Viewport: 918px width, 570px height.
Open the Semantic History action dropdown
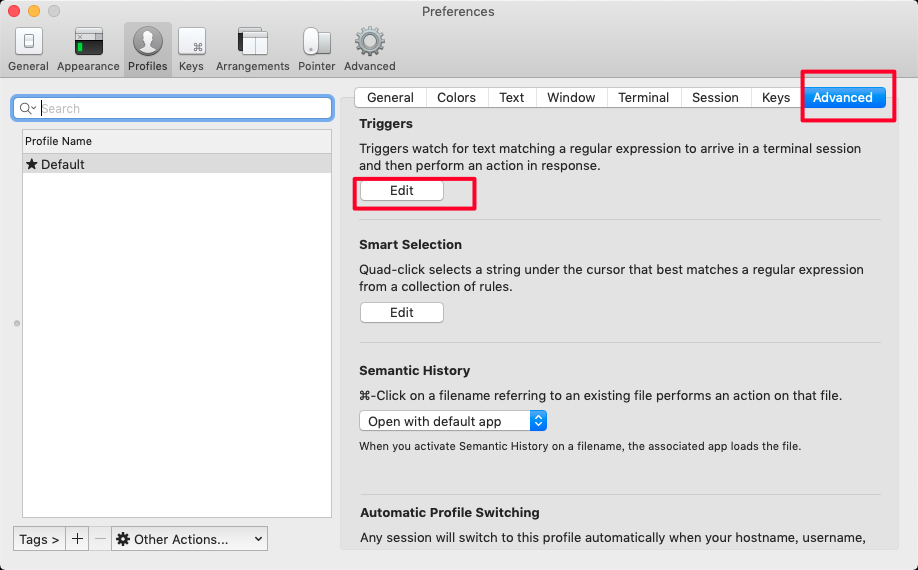click(453, 421)
